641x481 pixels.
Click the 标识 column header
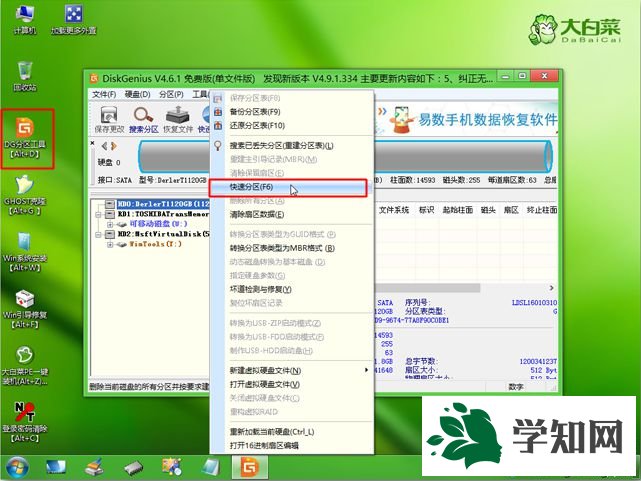coord(426,210)
